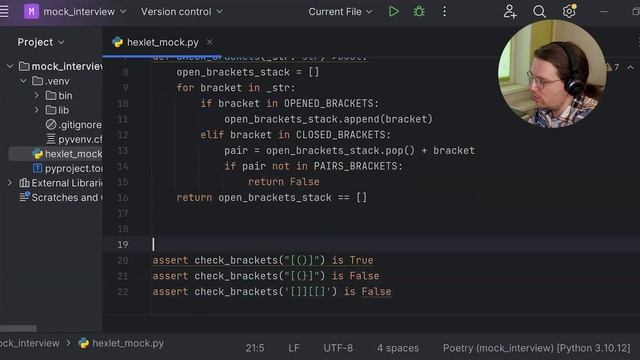The height and width of the screenshot is (360, 640).
Task: Expand External Libraries node
Action: pos(10,183)
